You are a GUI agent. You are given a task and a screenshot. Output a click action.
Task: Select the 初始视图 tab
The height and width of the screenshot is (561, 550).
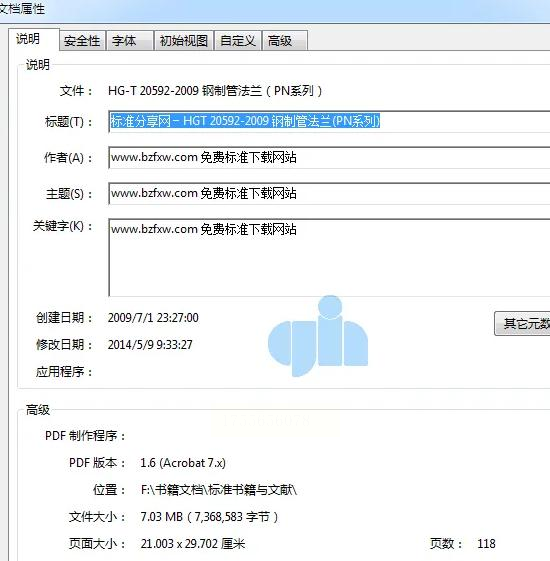[x=184, y=40]
